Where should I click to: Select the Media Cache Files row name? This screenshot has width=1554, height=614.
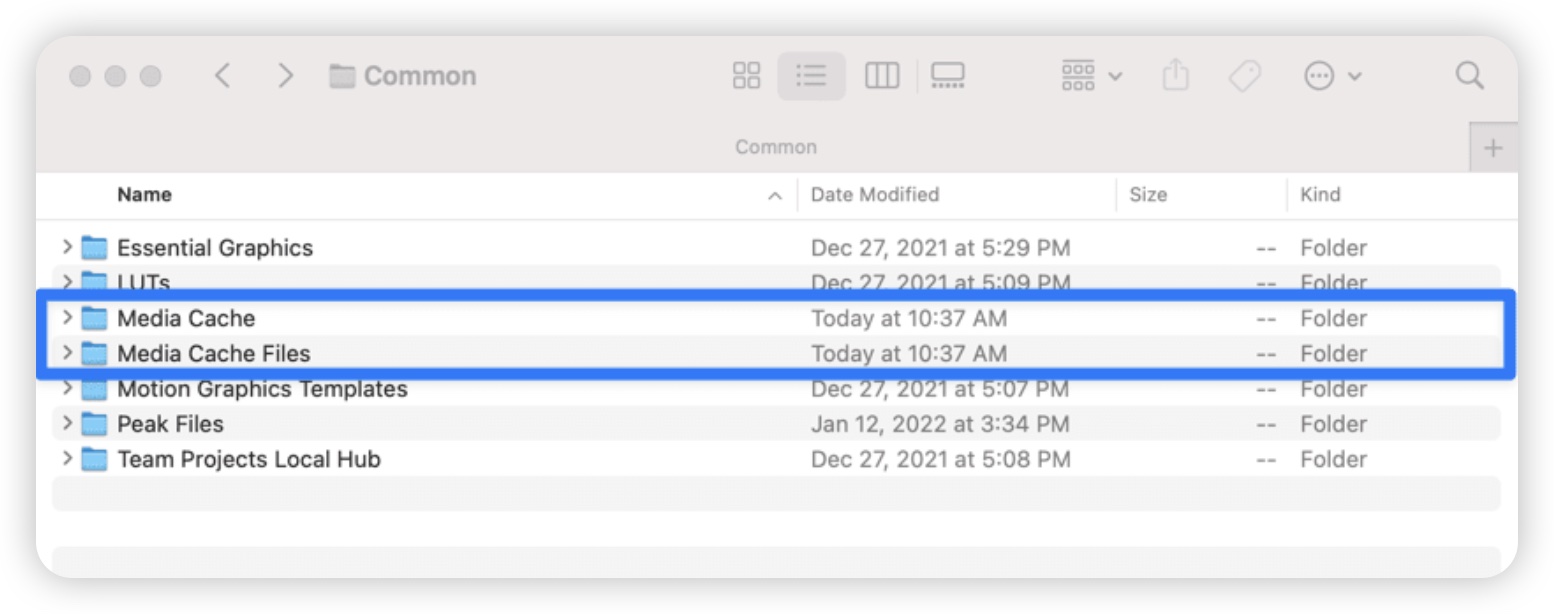(214, 353)
